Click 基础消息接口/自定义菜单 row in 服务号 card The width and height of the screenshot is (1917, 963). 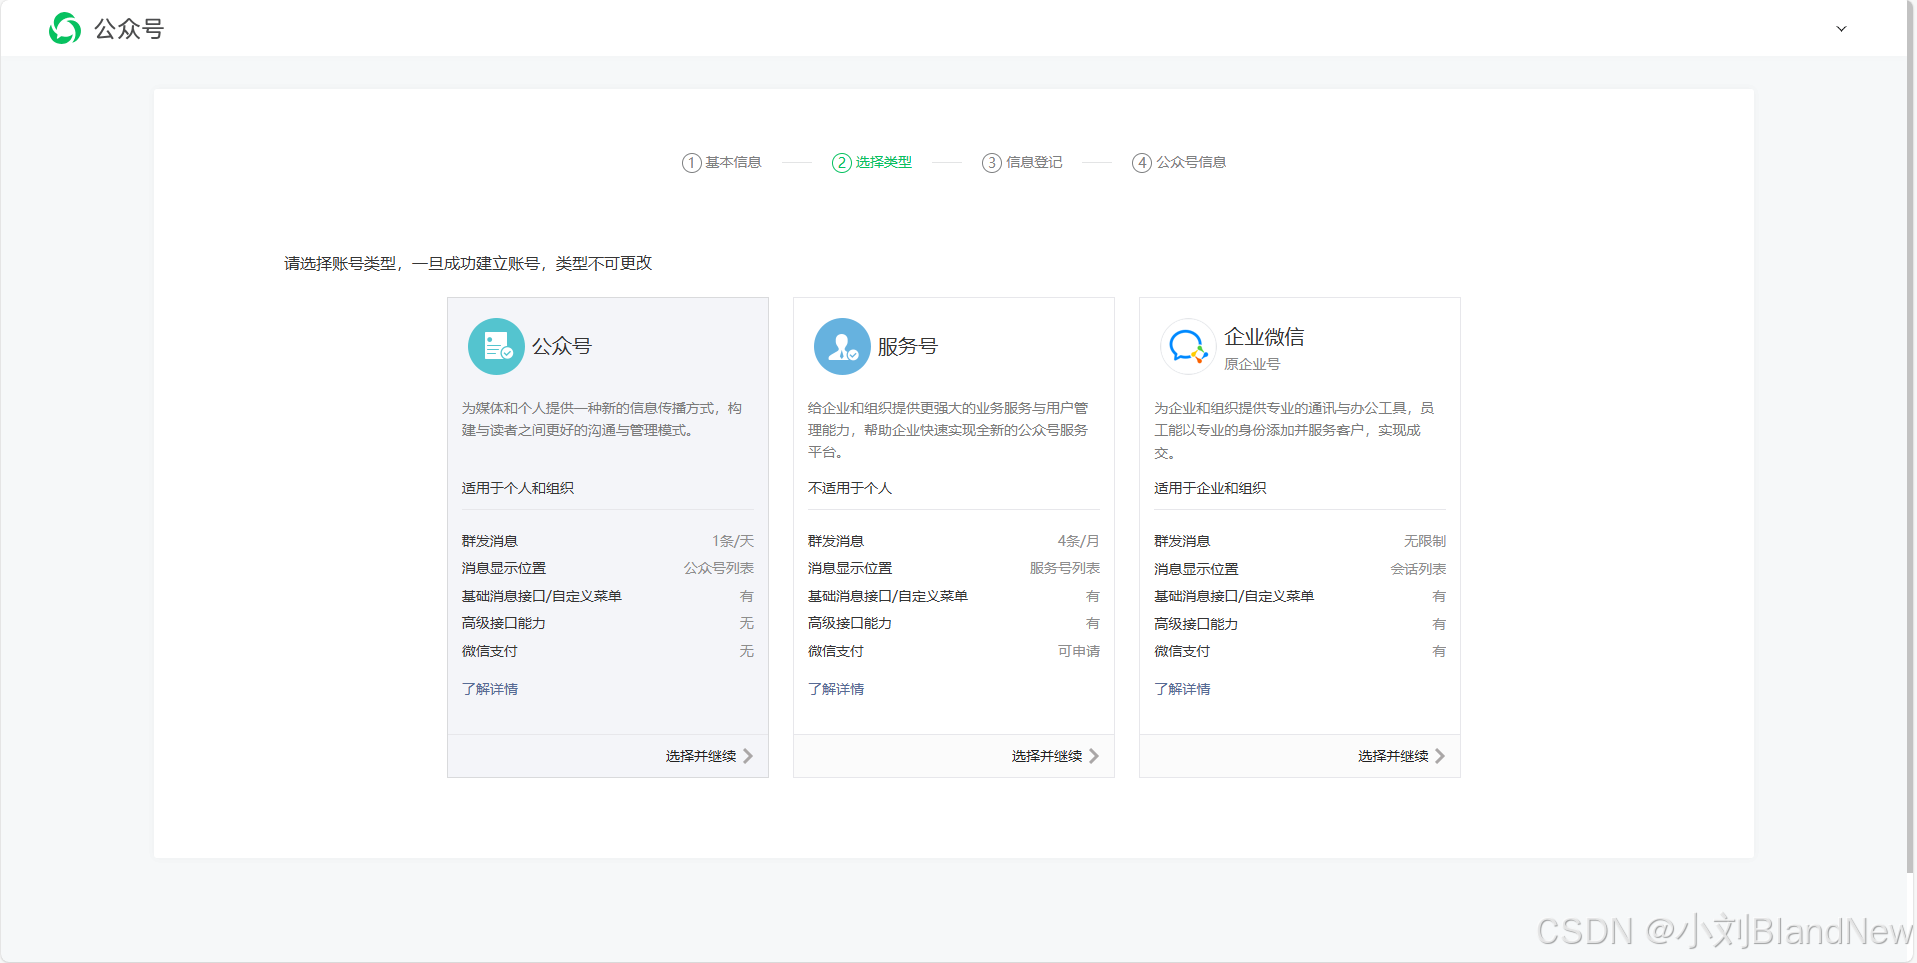click(x=954, y=596)
